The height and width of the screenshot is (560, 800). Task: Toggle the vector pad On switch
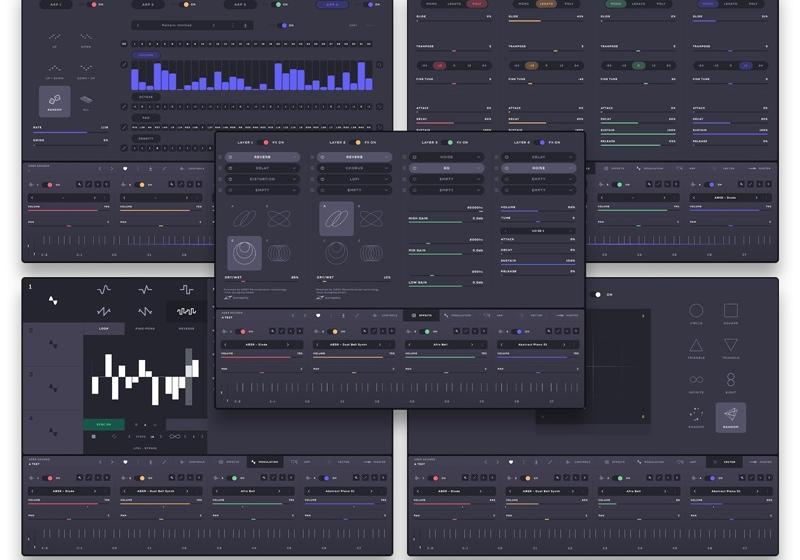pos(596,294)
